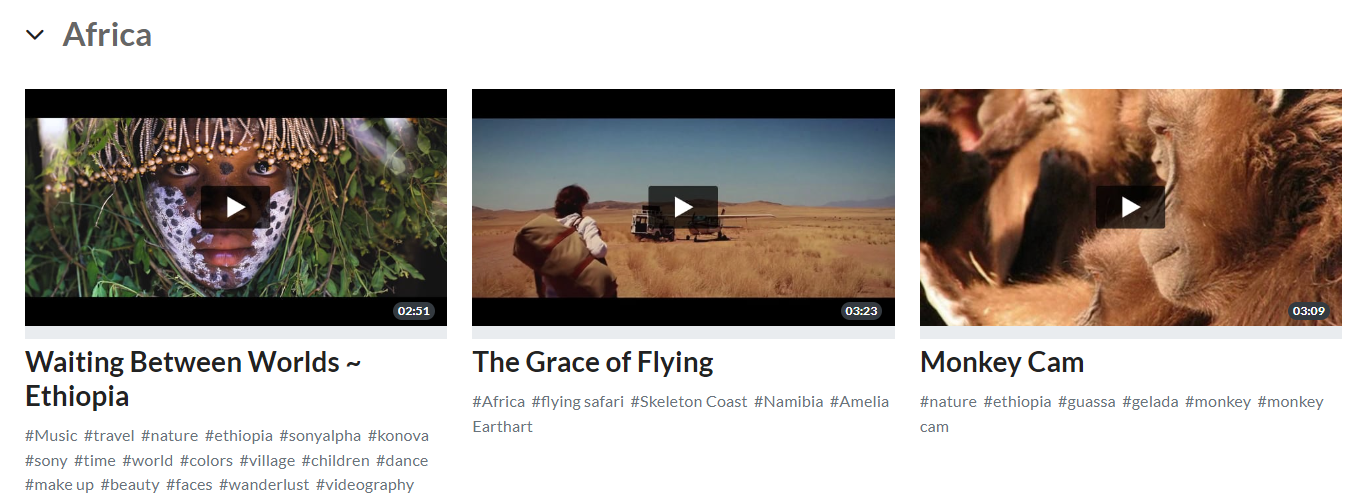Open the #Music tag

coord(51,436)
